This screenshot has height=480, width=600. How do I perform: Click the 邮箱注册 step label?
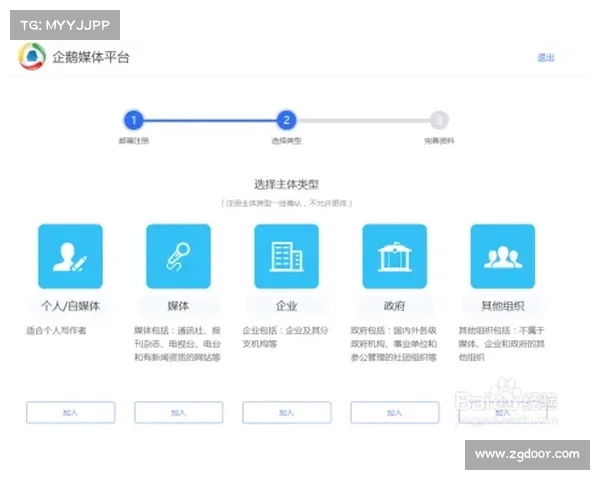coord(134,141)
